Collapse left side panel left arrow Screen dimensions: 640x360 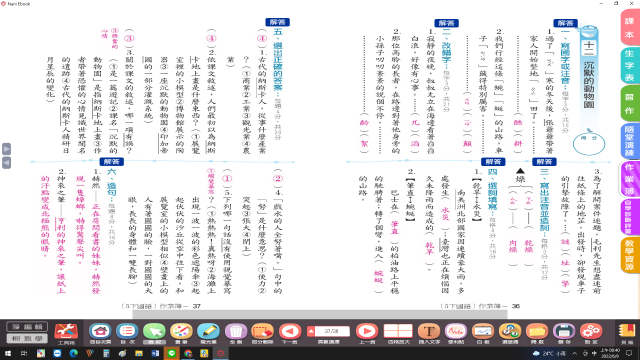[6, 163]
